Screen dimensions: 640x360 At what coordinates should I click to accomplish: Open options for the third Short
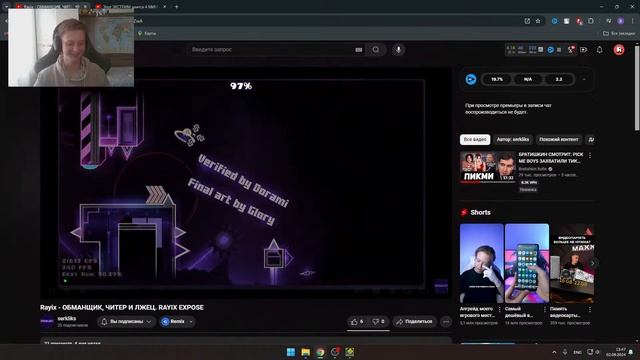(590, 309)
